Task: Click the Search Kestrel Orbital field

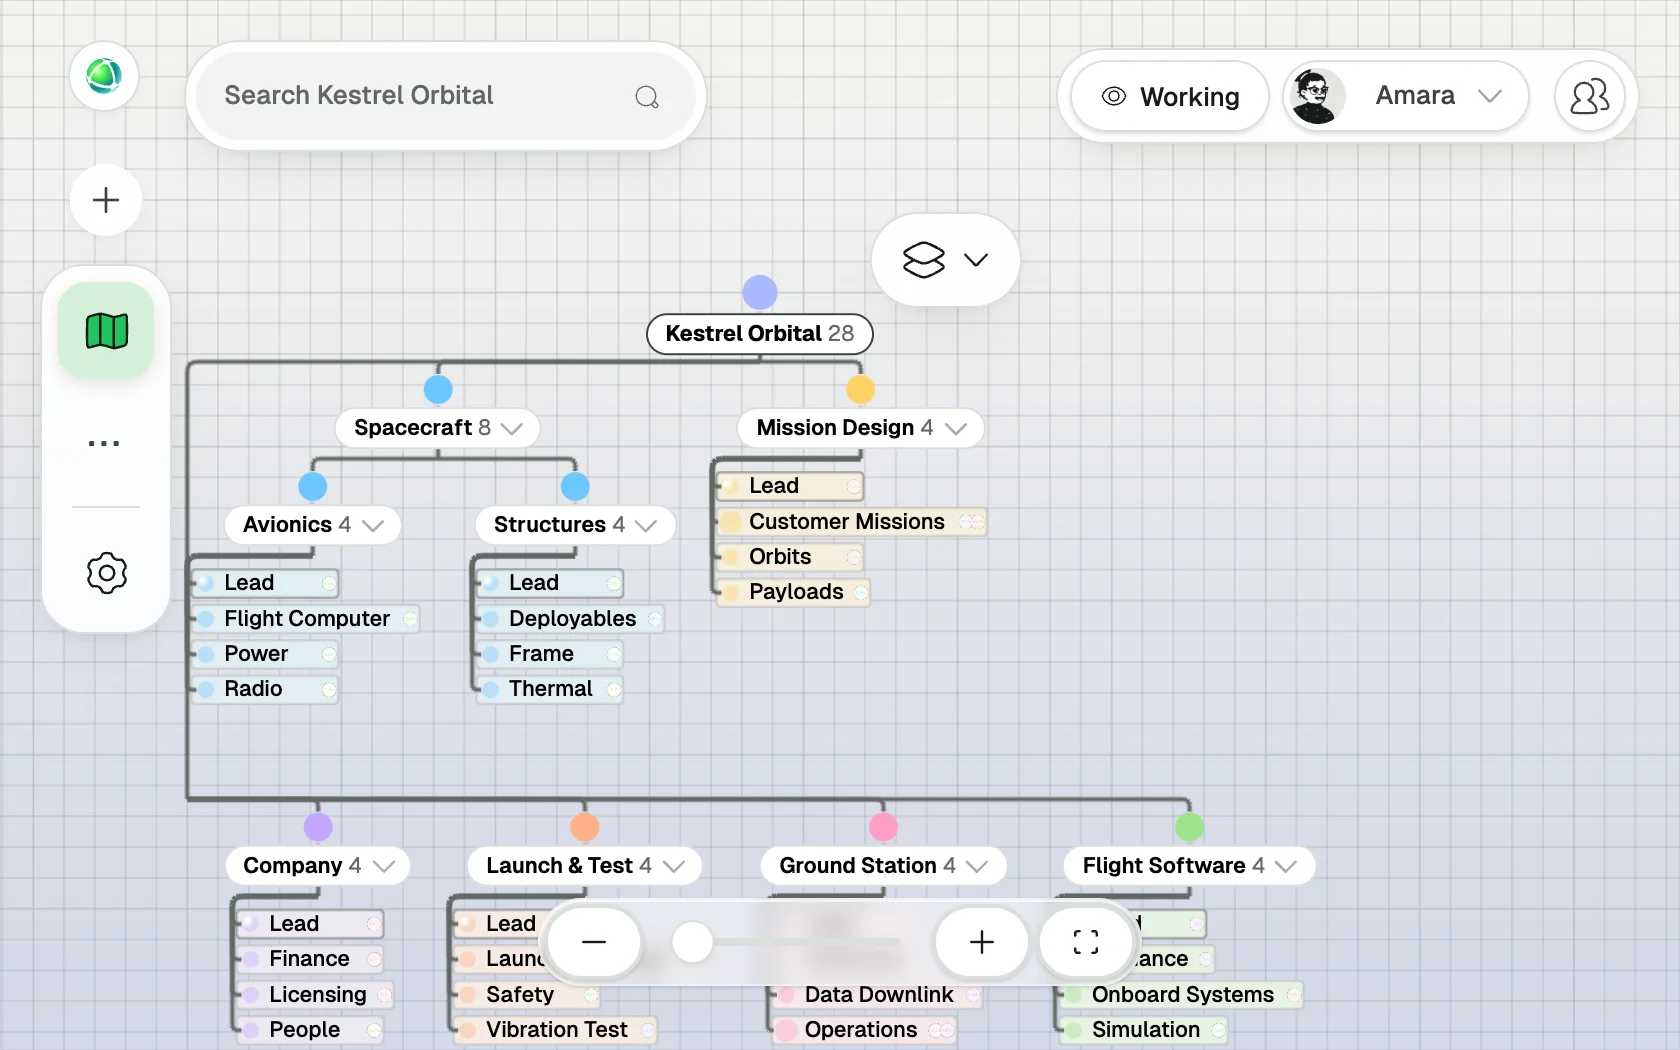Action: 446,96
